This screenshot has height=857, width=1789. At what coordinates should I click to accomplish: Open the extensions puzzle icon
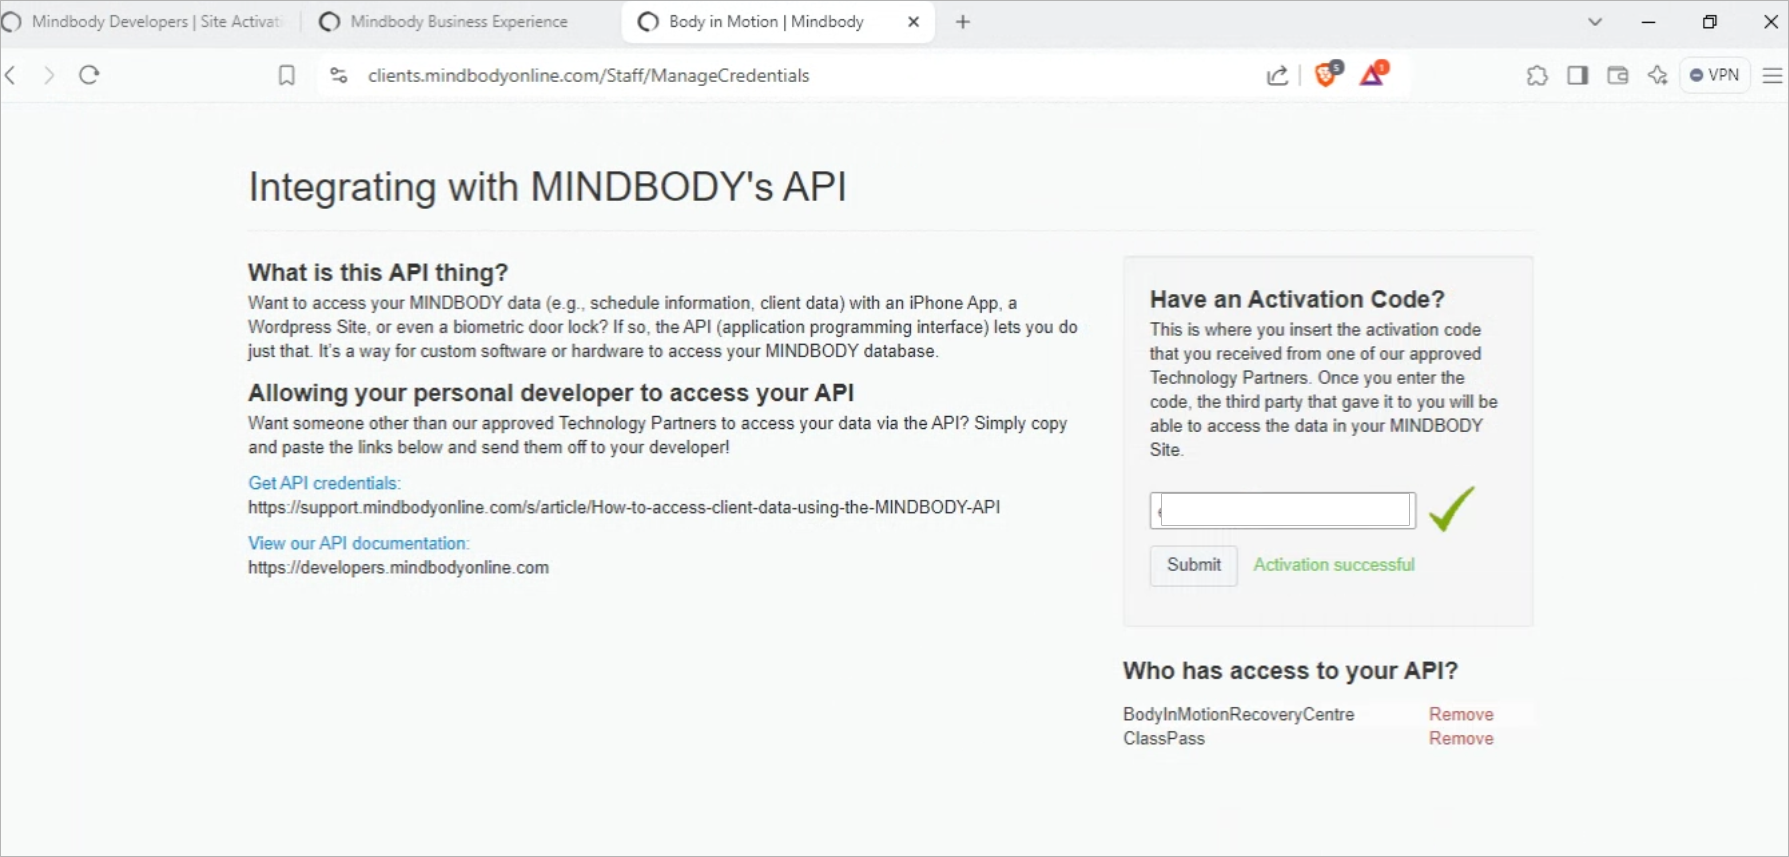click(1537, 75)
